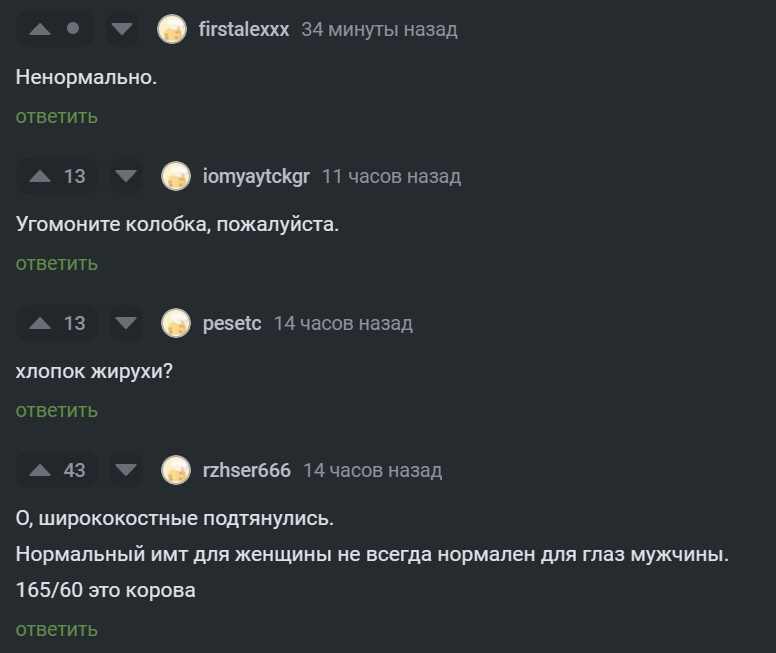Upvote the comment by firstalexxx

tap(40, 30)
